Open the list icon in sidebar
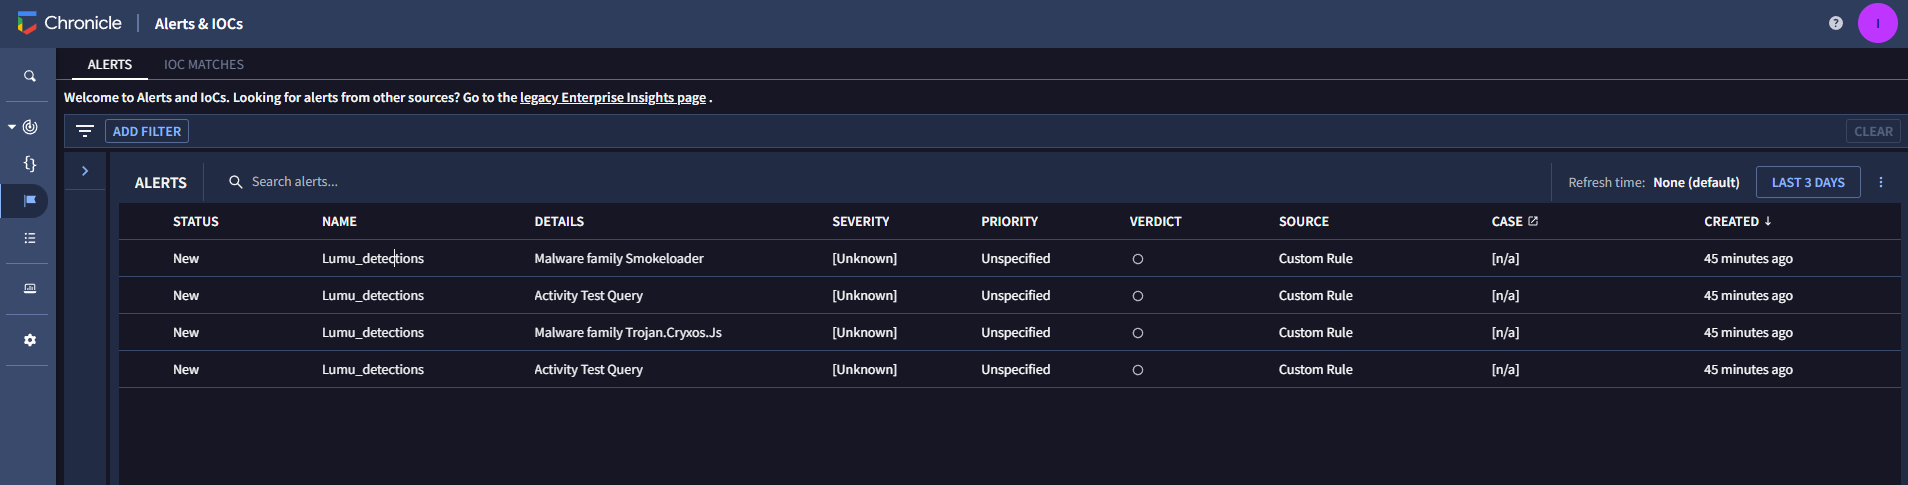 tap(30, 238)
